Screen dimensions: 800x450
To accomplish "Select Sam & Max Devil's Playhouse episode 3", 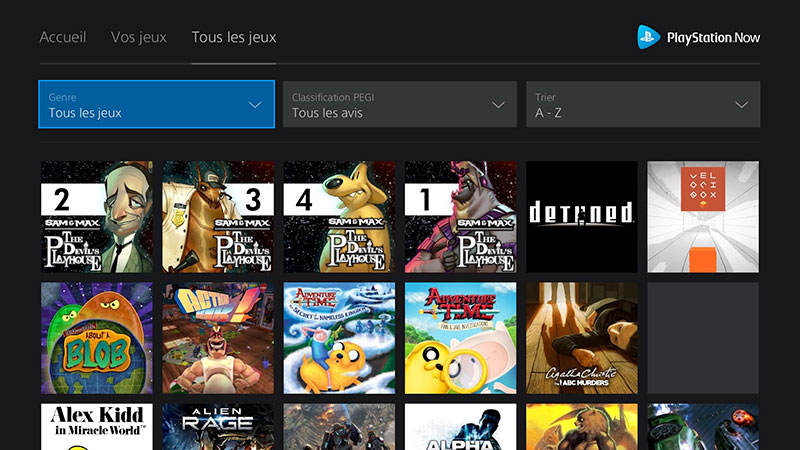I will pos(218,217).
